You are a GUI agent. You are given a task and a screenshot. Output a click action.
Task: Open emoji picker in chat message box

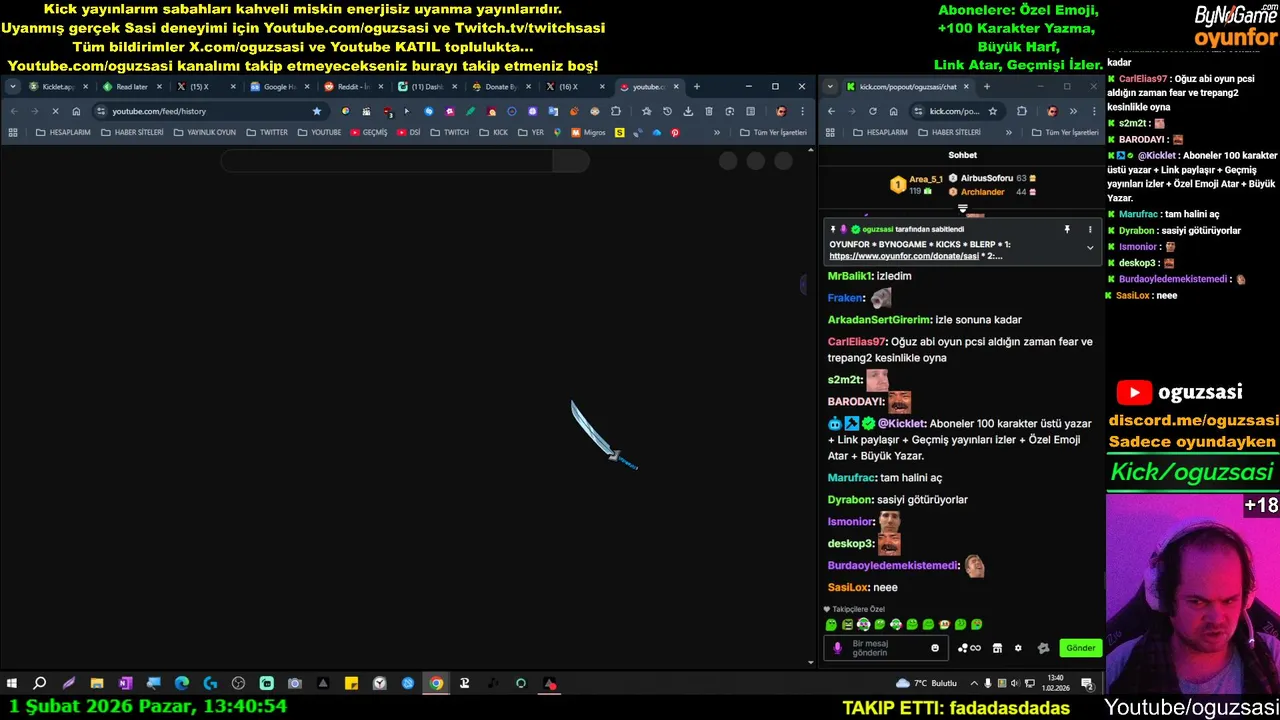tap(935, 648)
